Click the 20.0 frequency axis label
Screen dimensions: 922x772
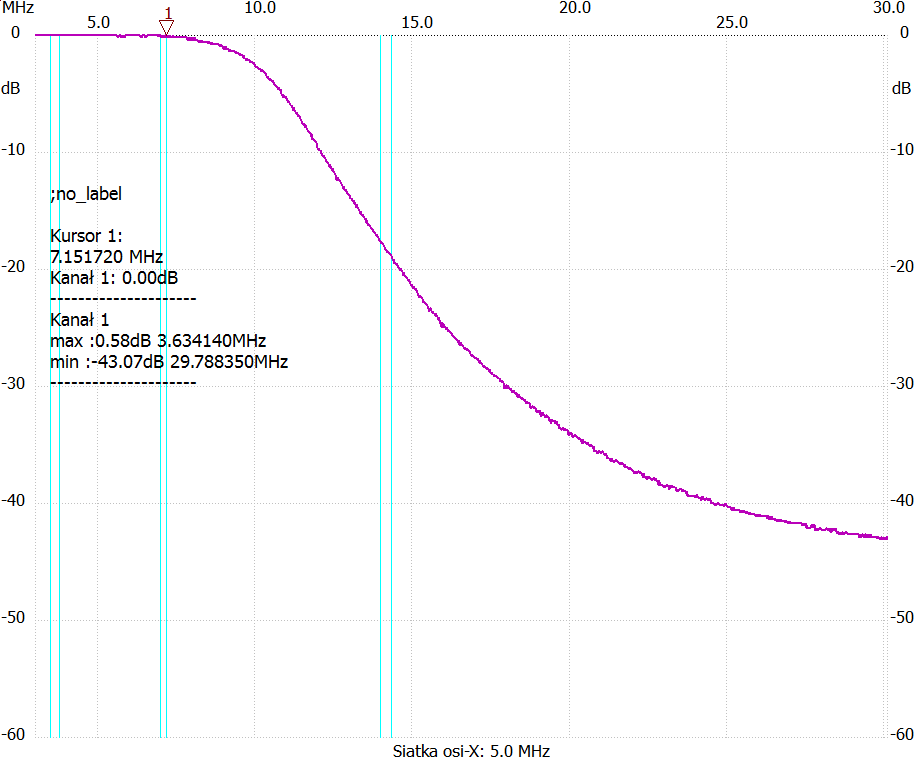click(574, 8)
